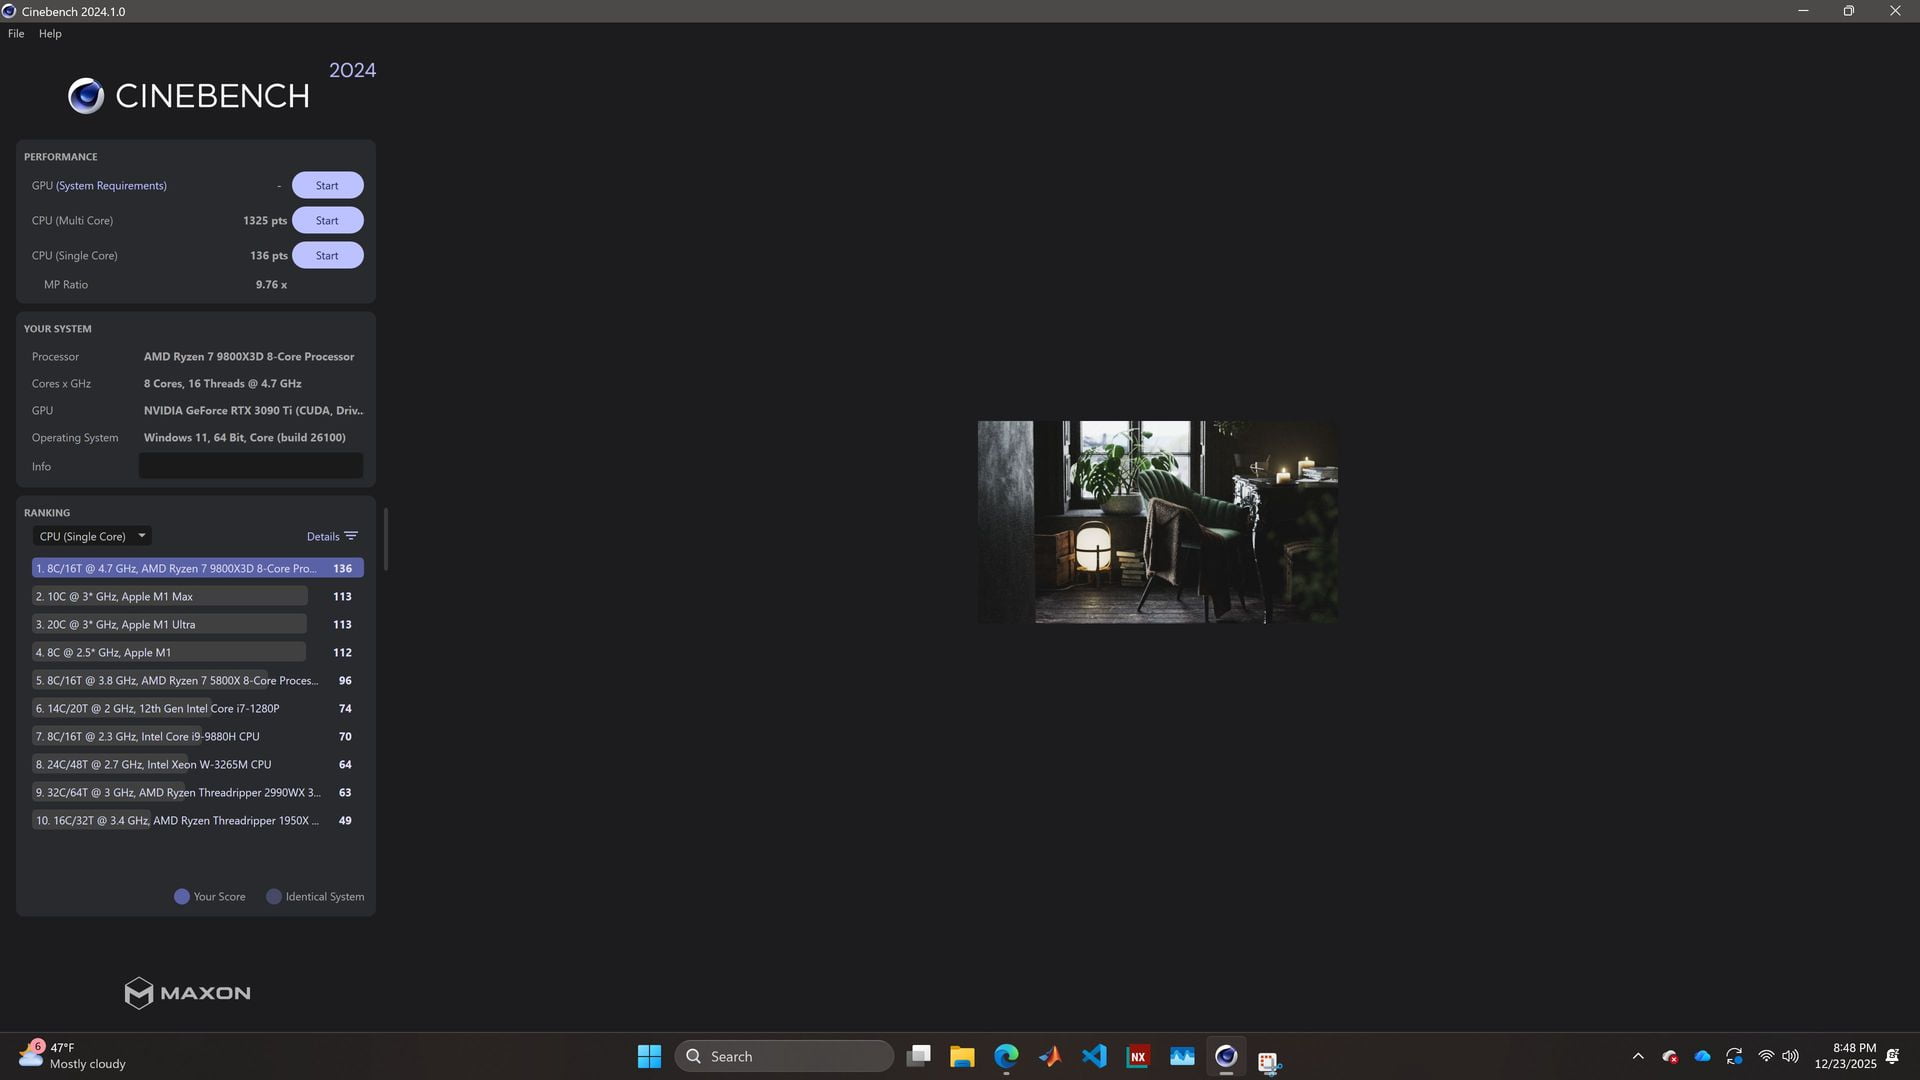Open Visual Studio Code from the taskbar
This screenshot has height=1080, width=1920.
pos(1094,1056)
